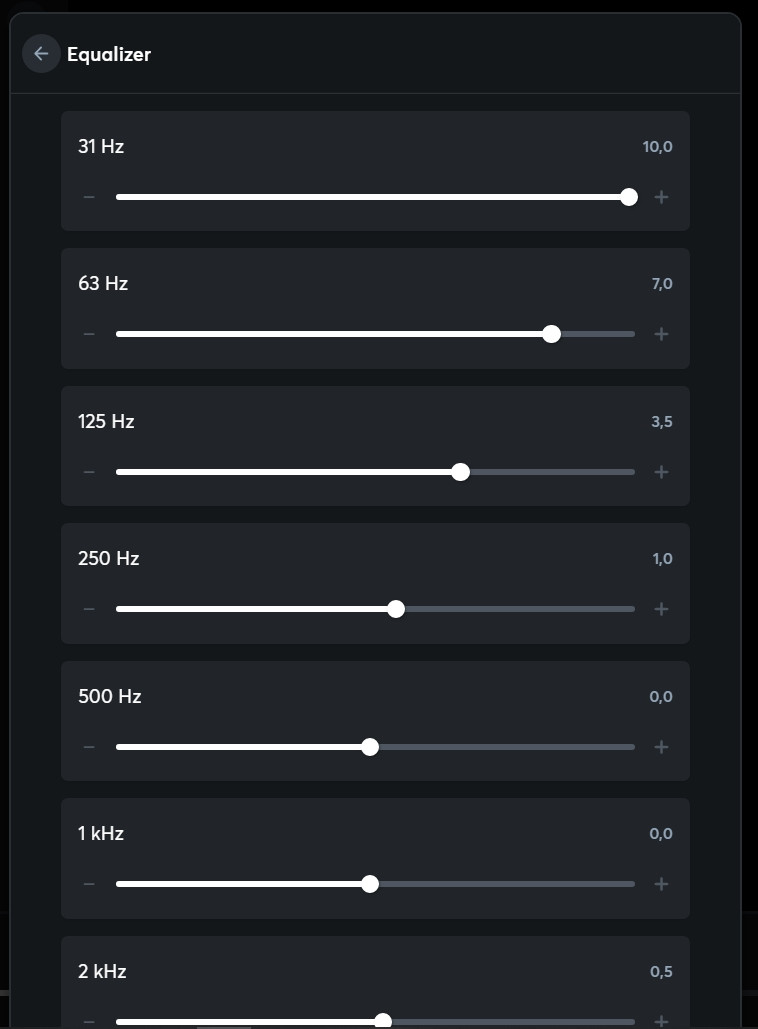This screenshot has height=1029, width=758.
Task: Click the 1 kHz slider thumb
Action: click(x=370, y=884)
